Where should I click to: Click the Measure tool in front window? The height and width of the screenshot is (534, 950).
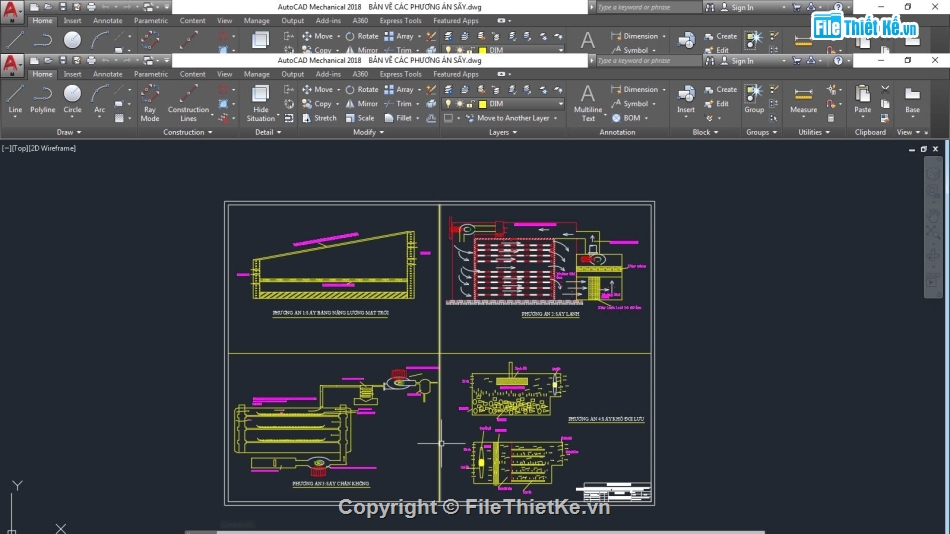(x=803, y=99)
